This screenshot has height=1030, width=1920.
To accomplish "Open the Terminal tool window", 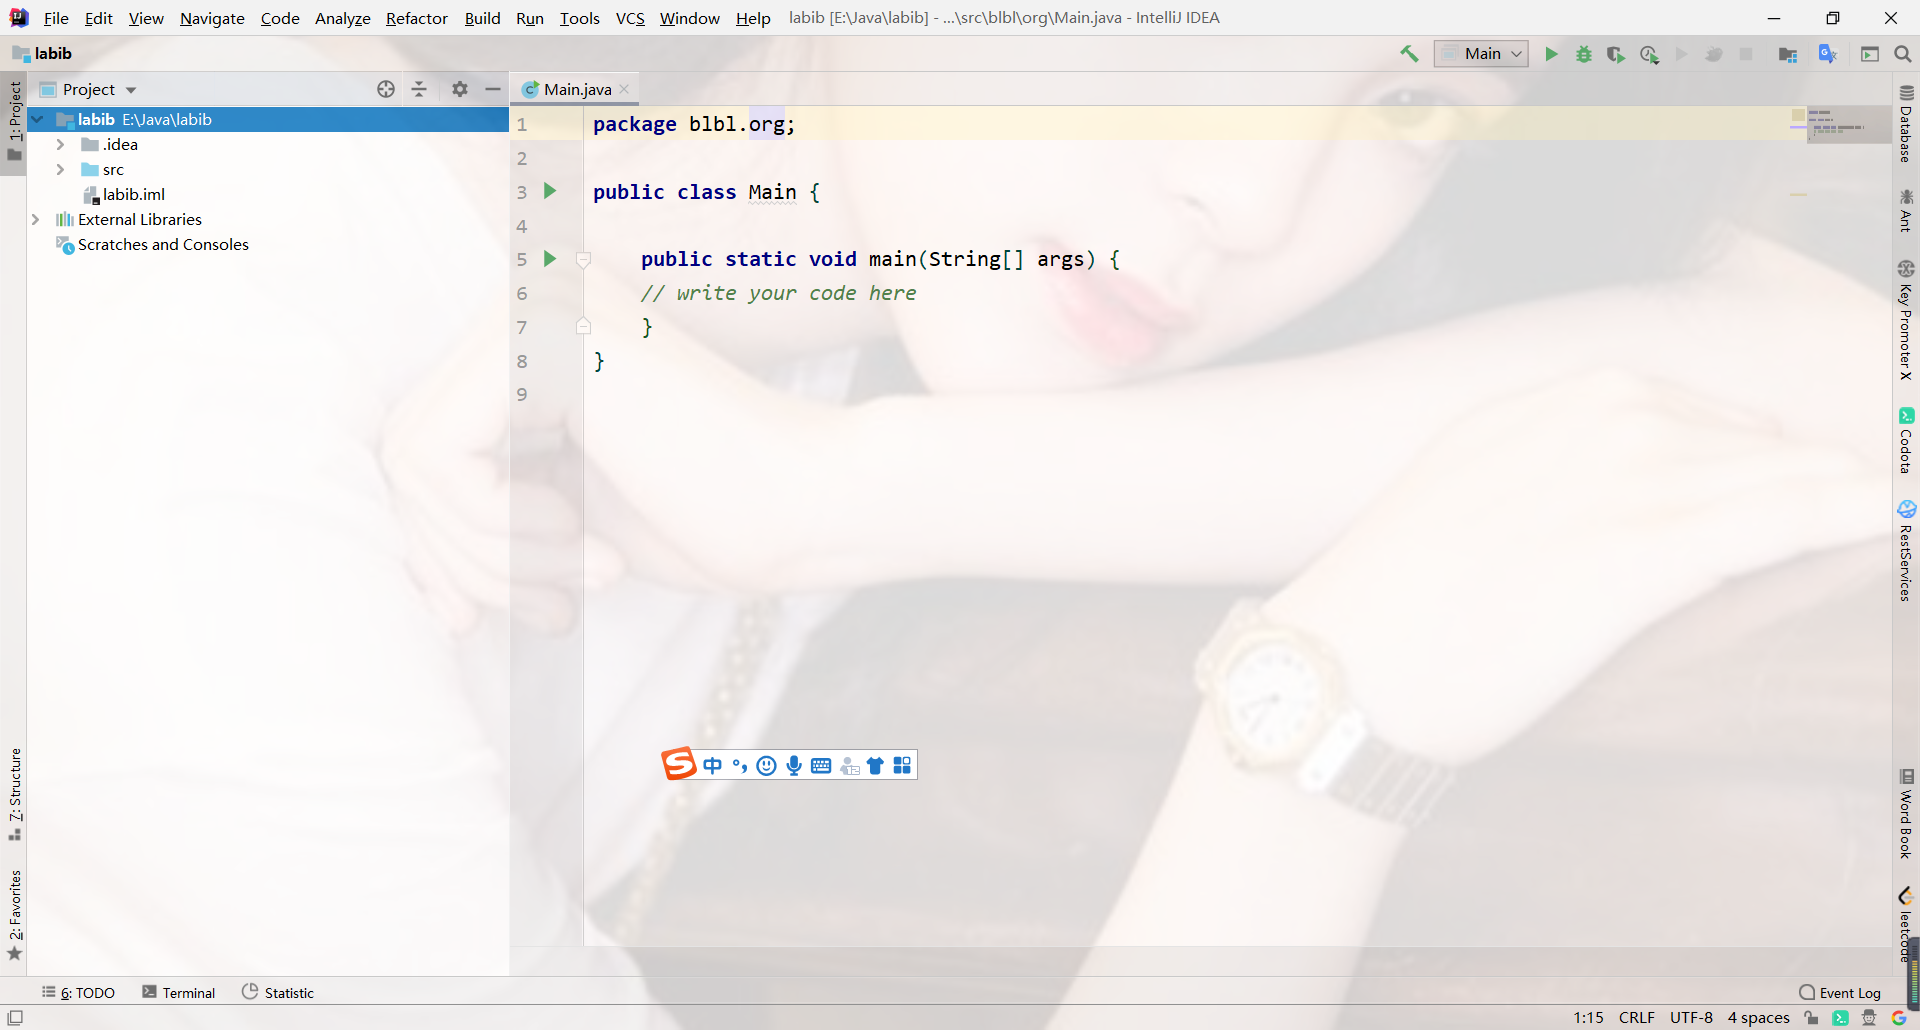I will [179, 993].
